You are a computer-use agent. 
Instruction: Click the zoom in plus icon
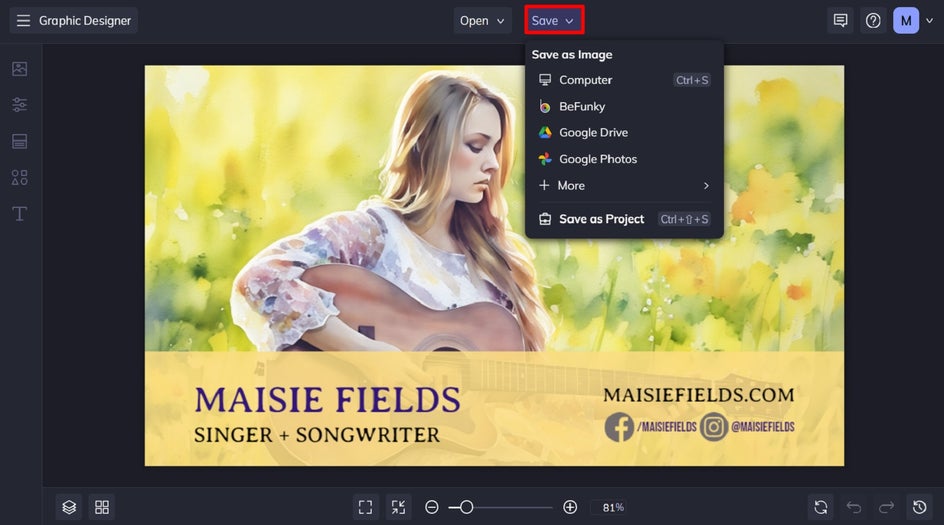[570, 507]
